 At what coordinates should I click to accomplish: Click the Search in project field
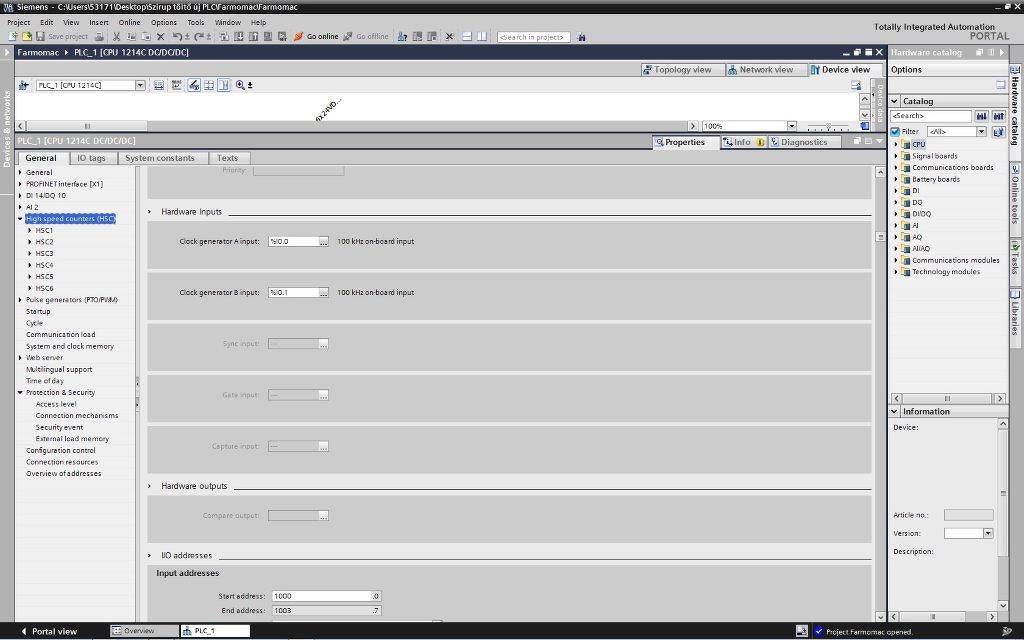533,37
